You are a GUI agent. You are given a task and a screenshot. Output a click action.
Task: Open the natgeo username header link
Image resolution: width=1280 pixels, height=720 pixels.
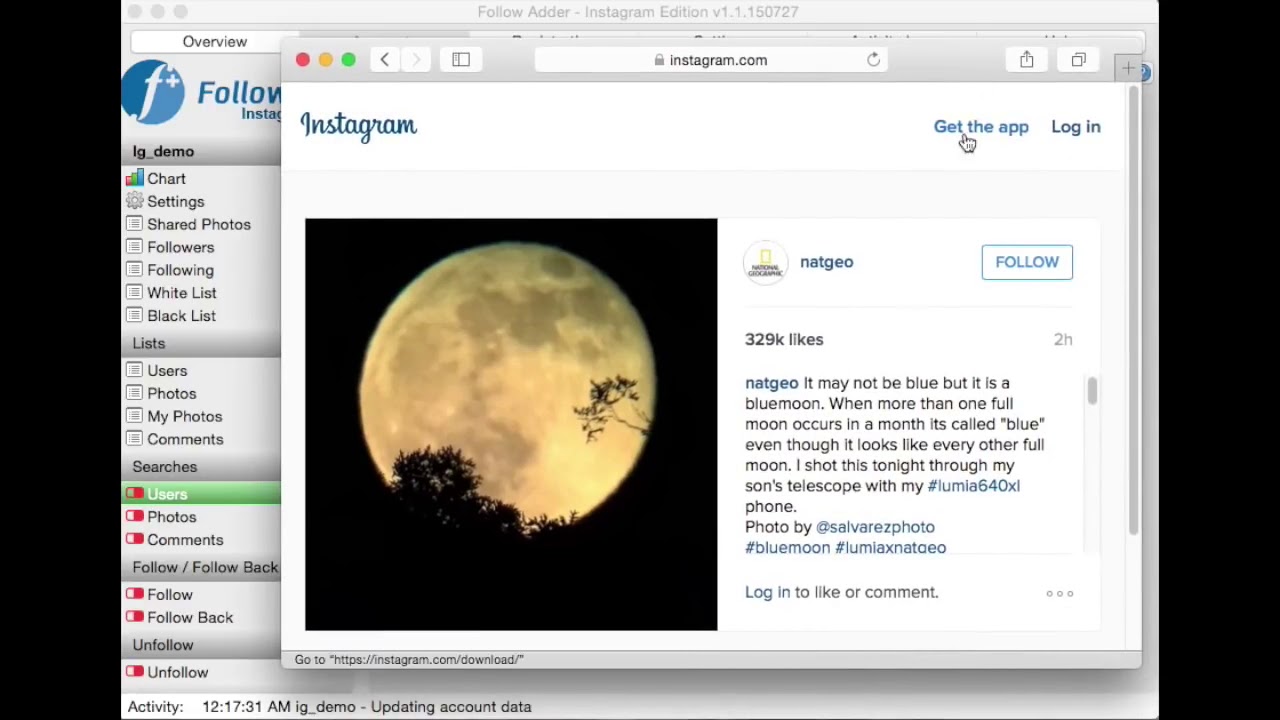pyautogui.click(x=826, y=262)
